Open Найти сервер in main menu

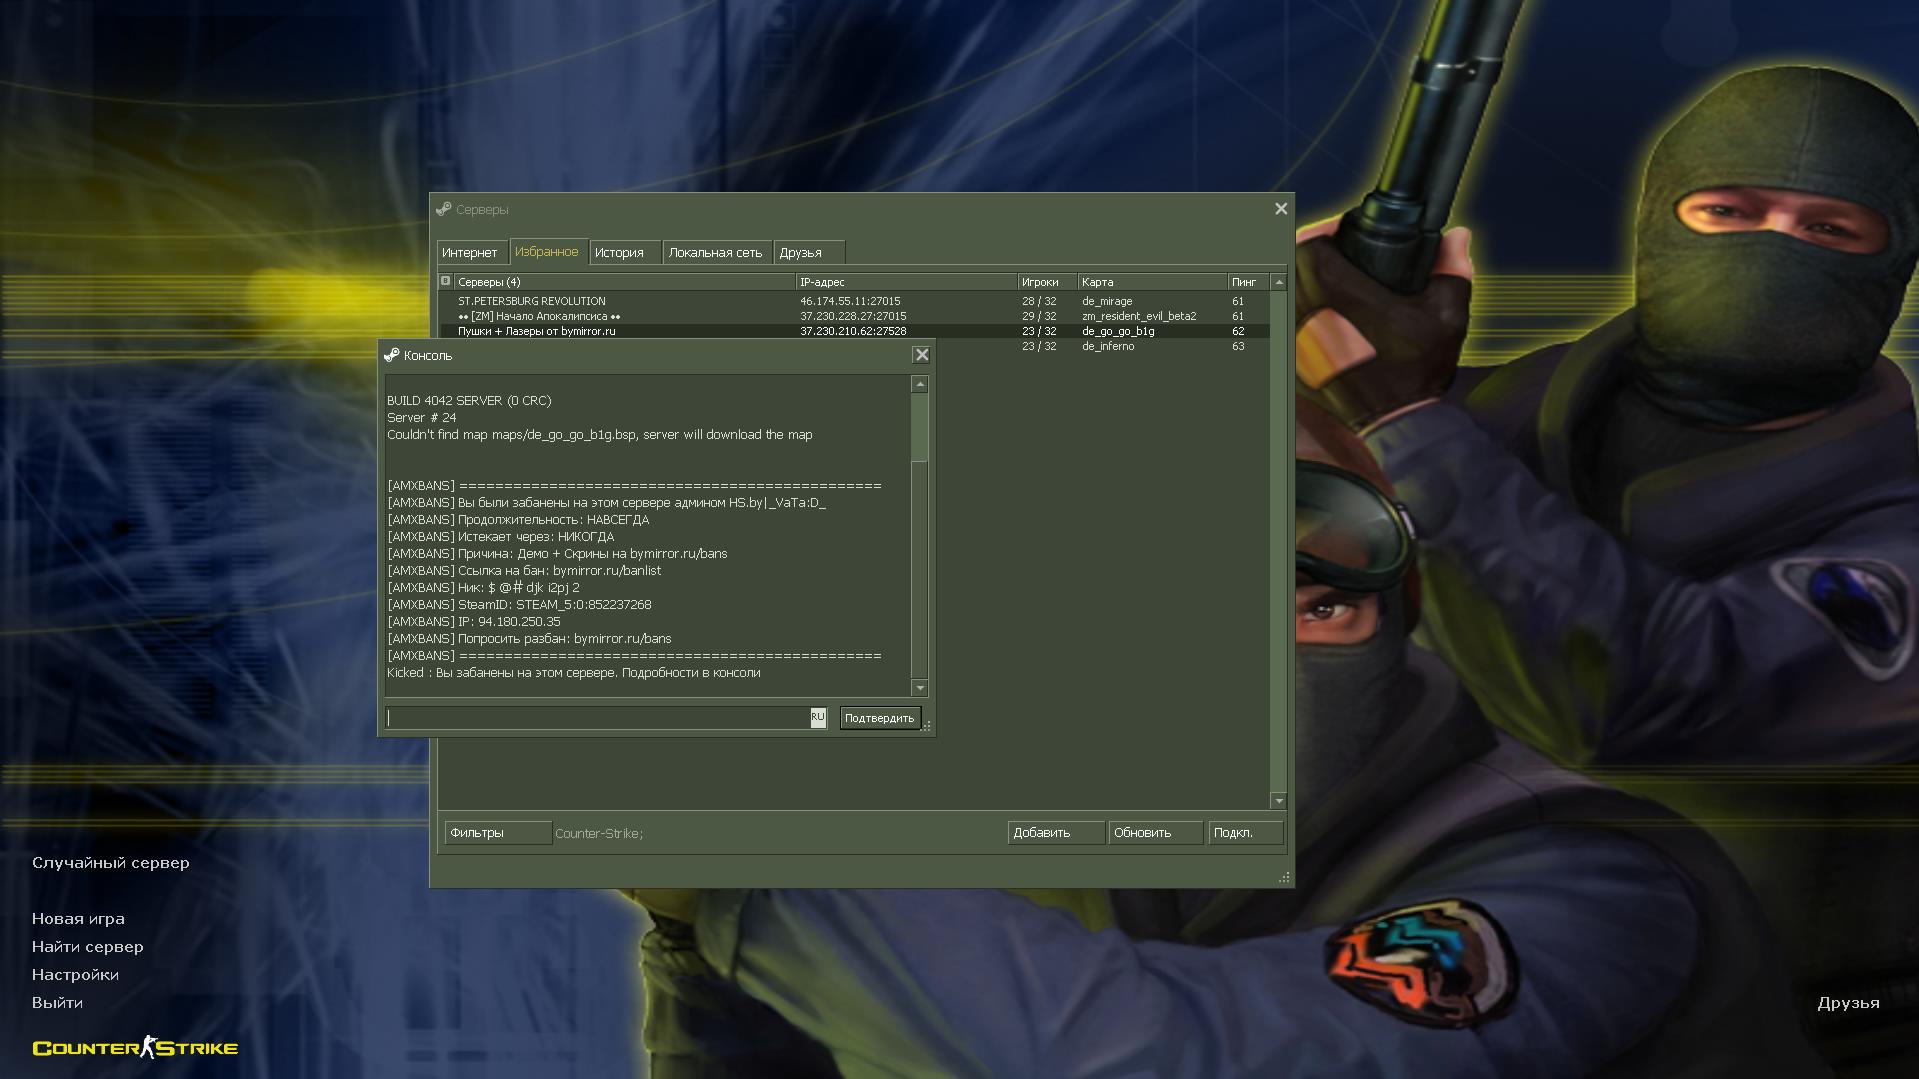(x=87, y=946)
